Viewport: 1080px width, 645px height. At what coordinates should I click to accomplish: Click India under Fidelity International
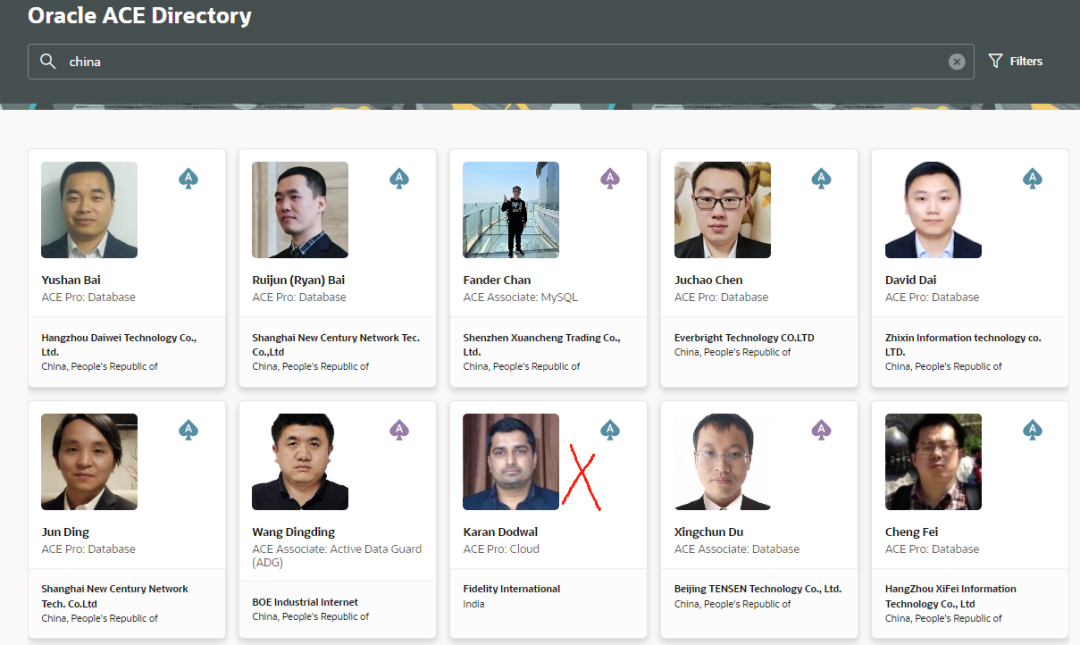point(473,604)
